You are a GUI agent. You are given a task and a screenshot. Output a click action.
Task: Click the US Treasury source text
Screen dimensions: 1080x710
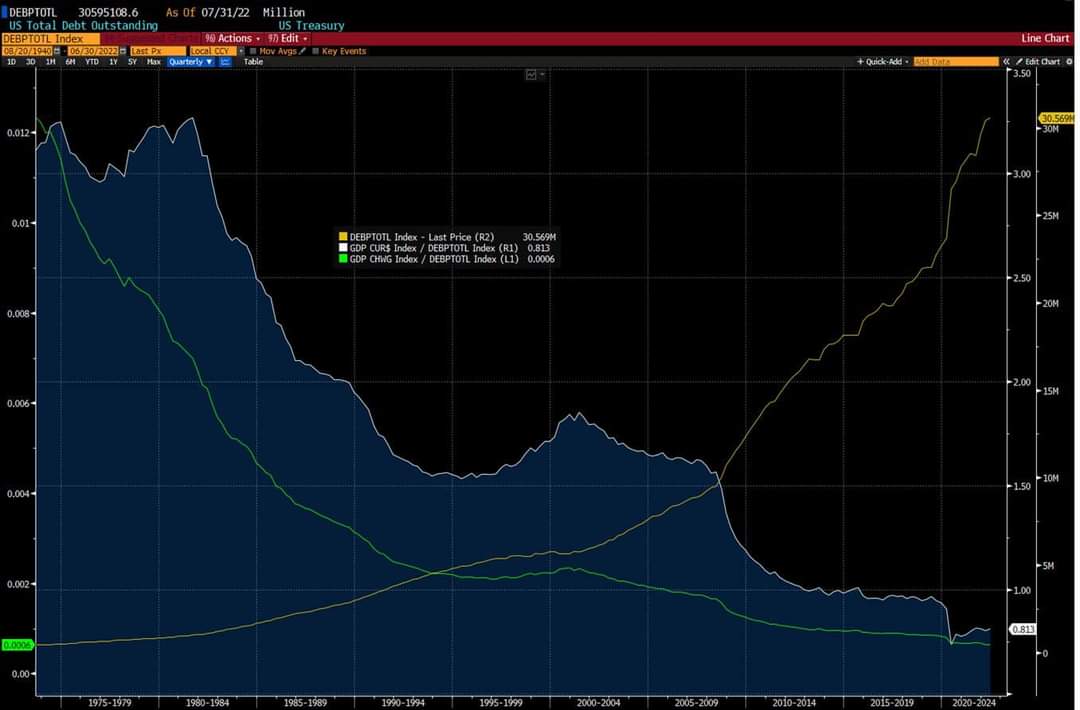point(311,25)
